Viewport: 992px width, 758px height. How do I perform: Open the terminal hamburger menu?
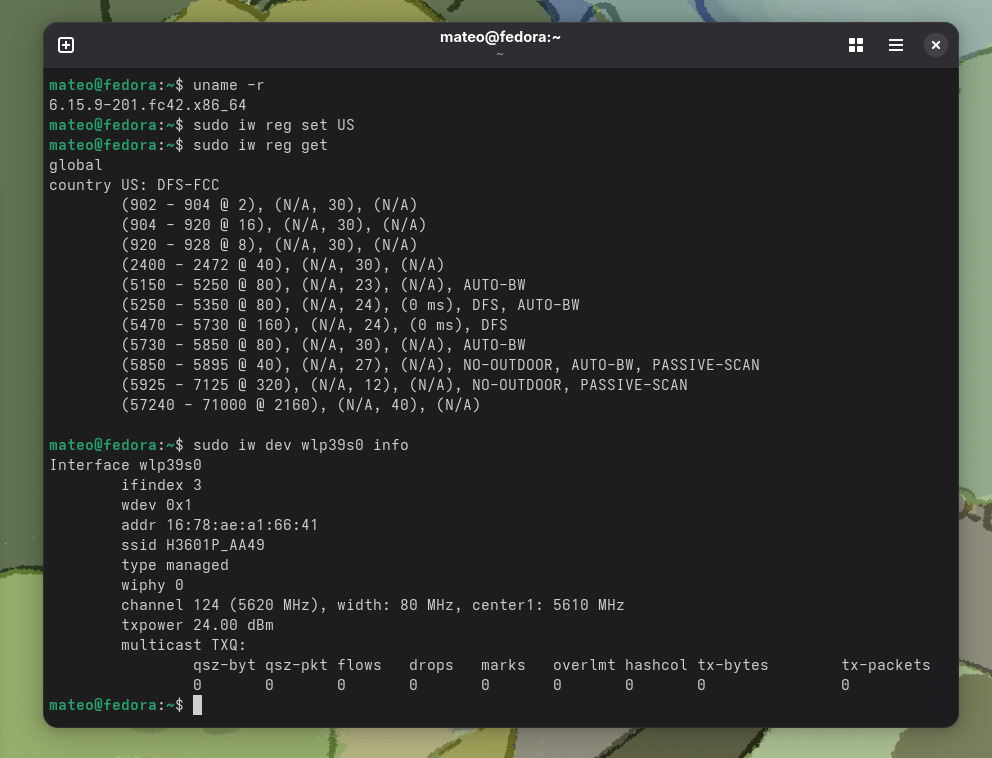point(895,45)
